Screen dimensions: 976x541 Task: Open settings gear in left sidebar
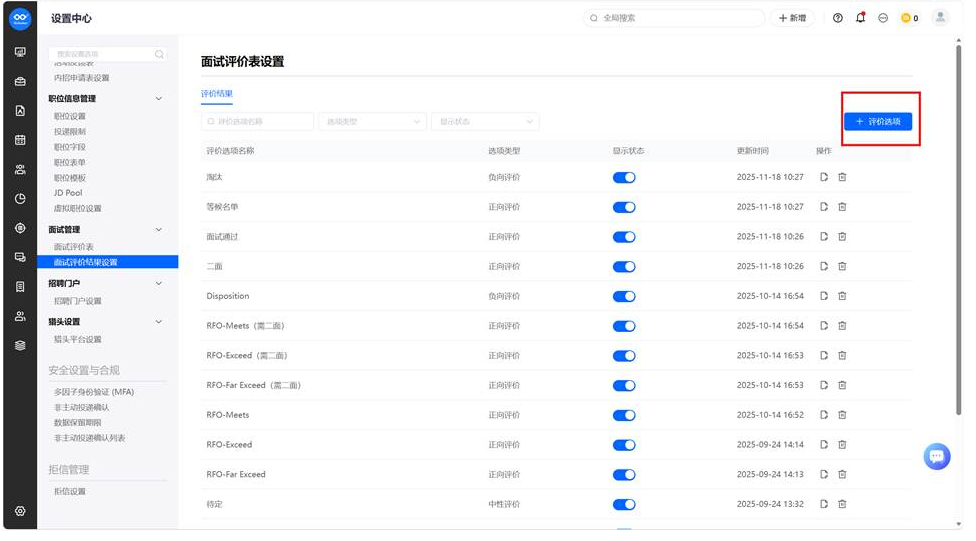click(20, 511)
